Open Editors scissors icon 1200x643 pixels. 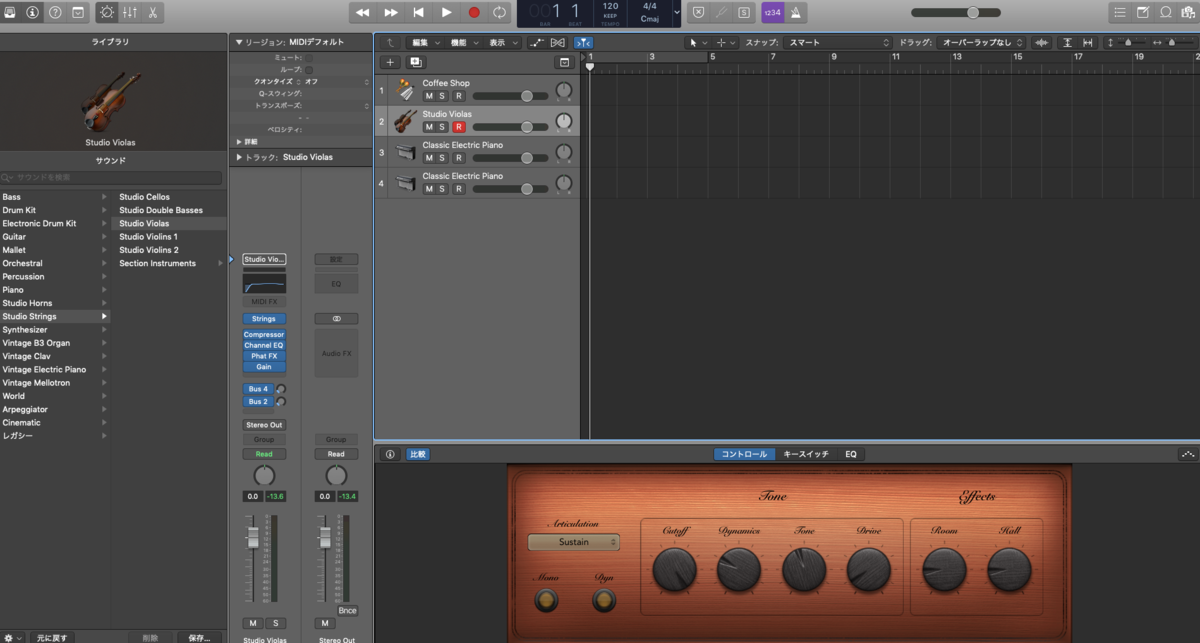152,12
